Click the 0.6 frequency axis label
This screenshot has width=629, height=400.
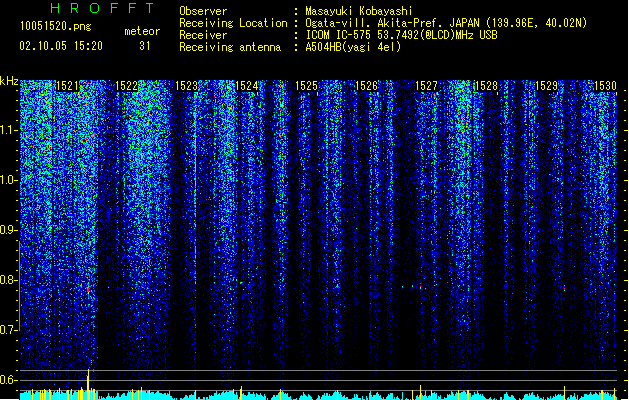click(9, 380)
